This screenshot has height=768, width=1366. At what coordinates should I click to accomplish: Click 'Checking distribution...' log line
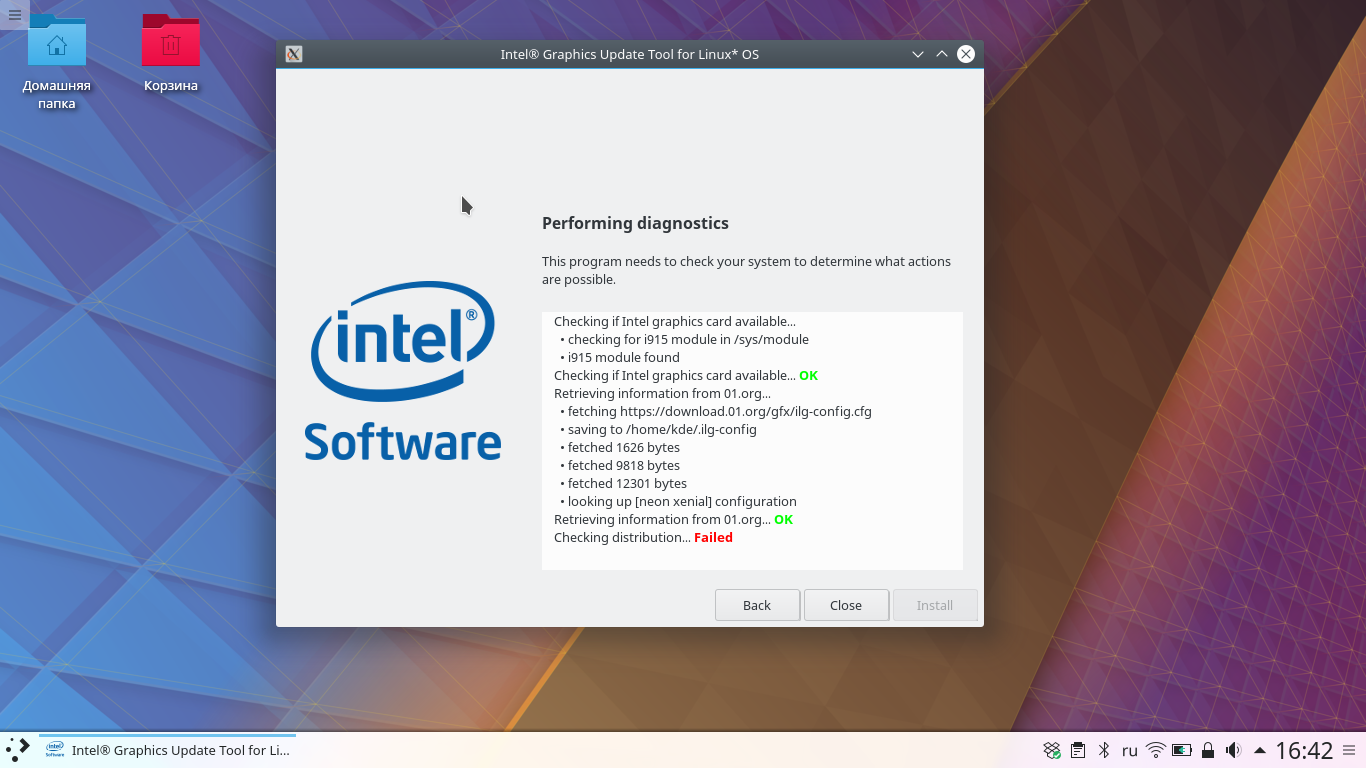(x=622, y=537)
